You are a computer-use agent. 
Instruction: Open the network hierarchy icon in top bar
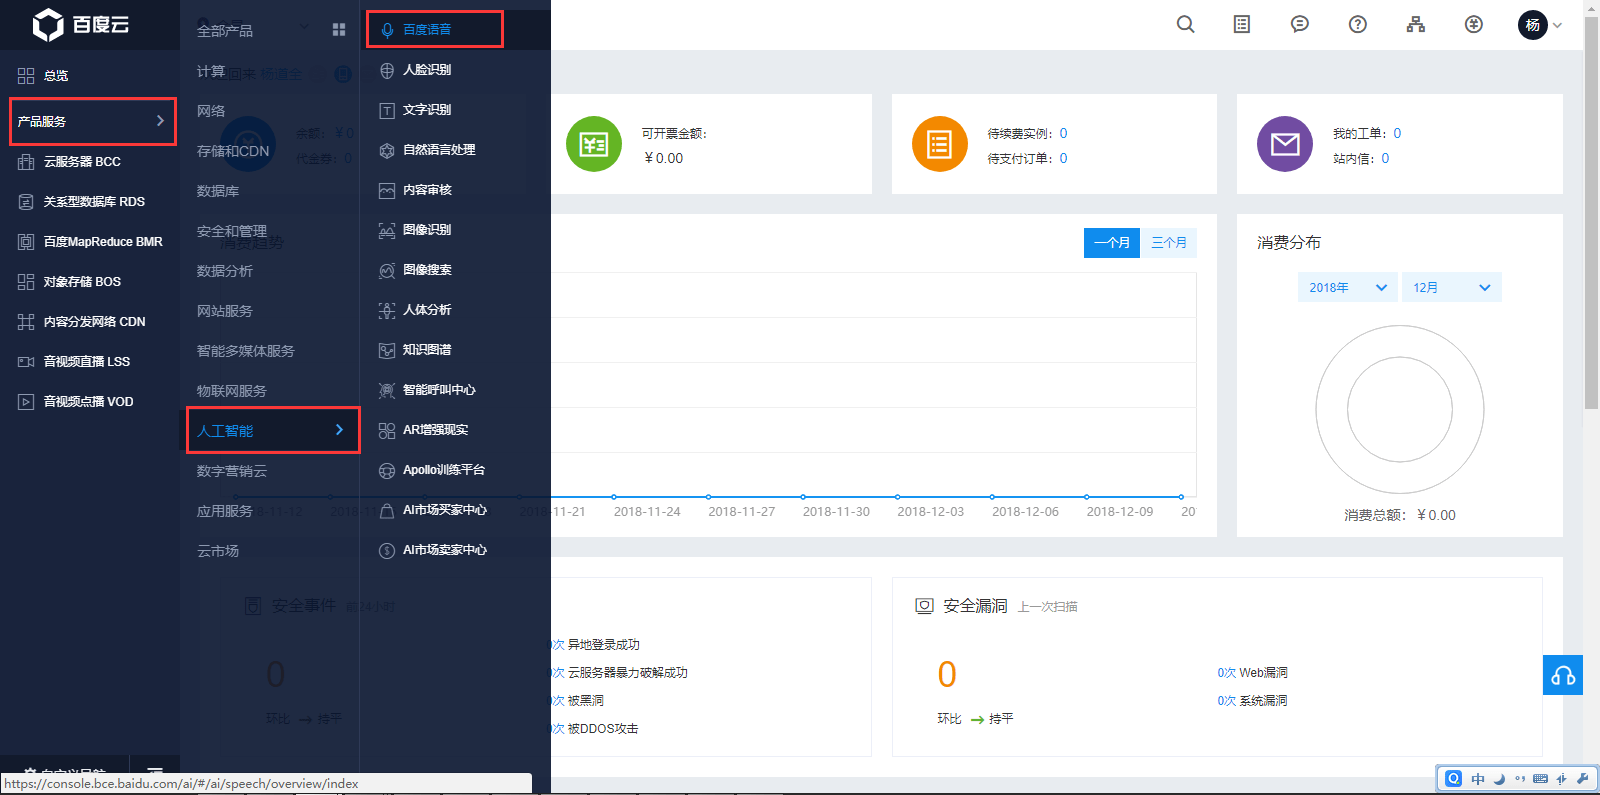point(1416,24)
